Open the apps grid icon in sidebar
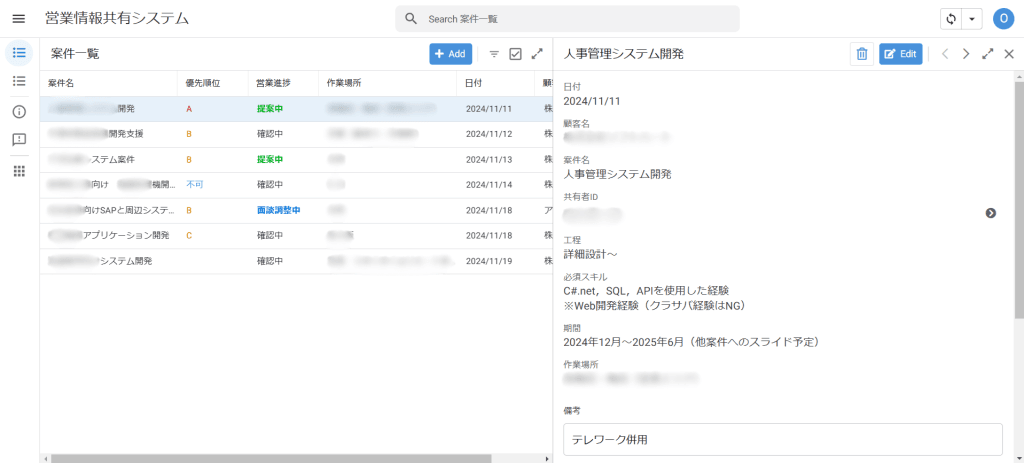The image size is (1024, 463). 19,171
